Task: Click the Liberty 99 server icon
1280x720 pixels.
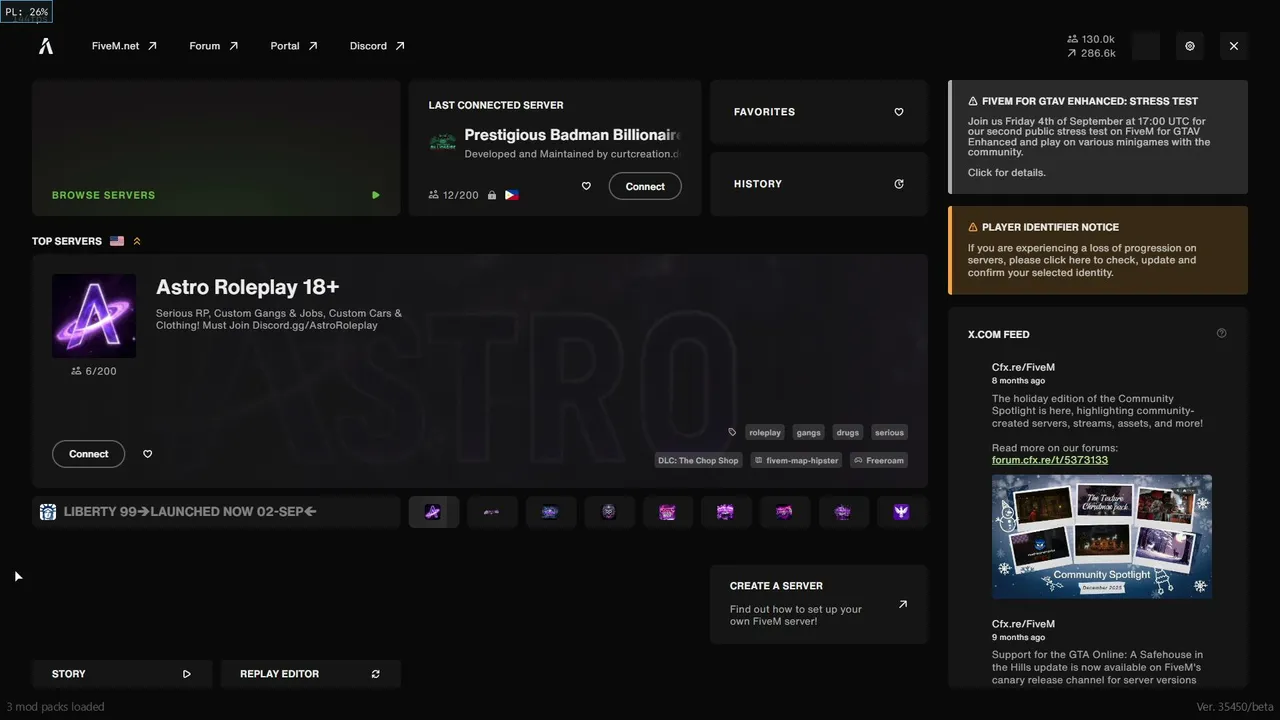Action: point(48,512)
